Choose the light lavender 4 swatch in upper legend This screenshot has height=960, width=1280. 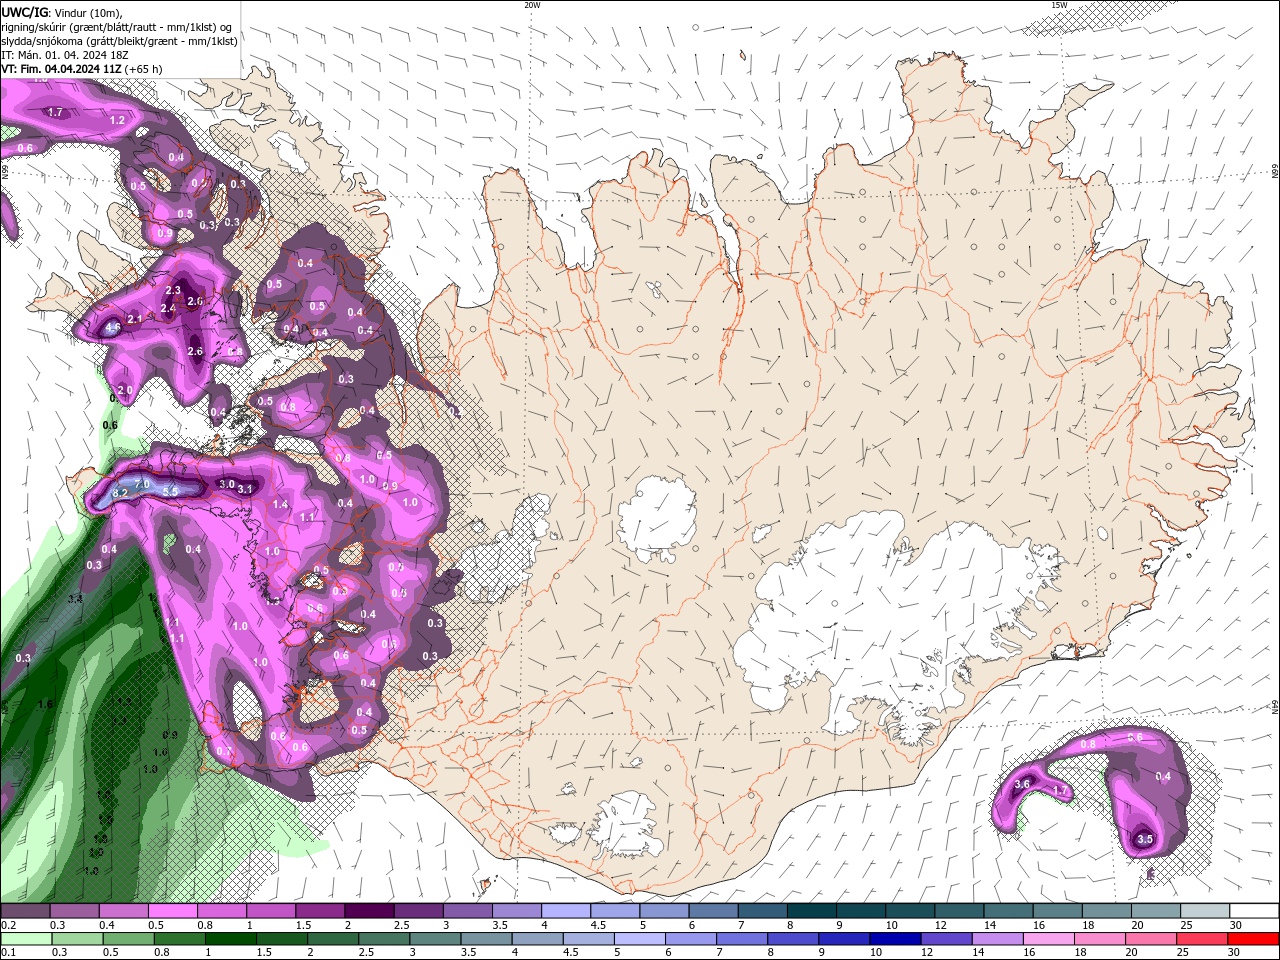click(565, 911)
